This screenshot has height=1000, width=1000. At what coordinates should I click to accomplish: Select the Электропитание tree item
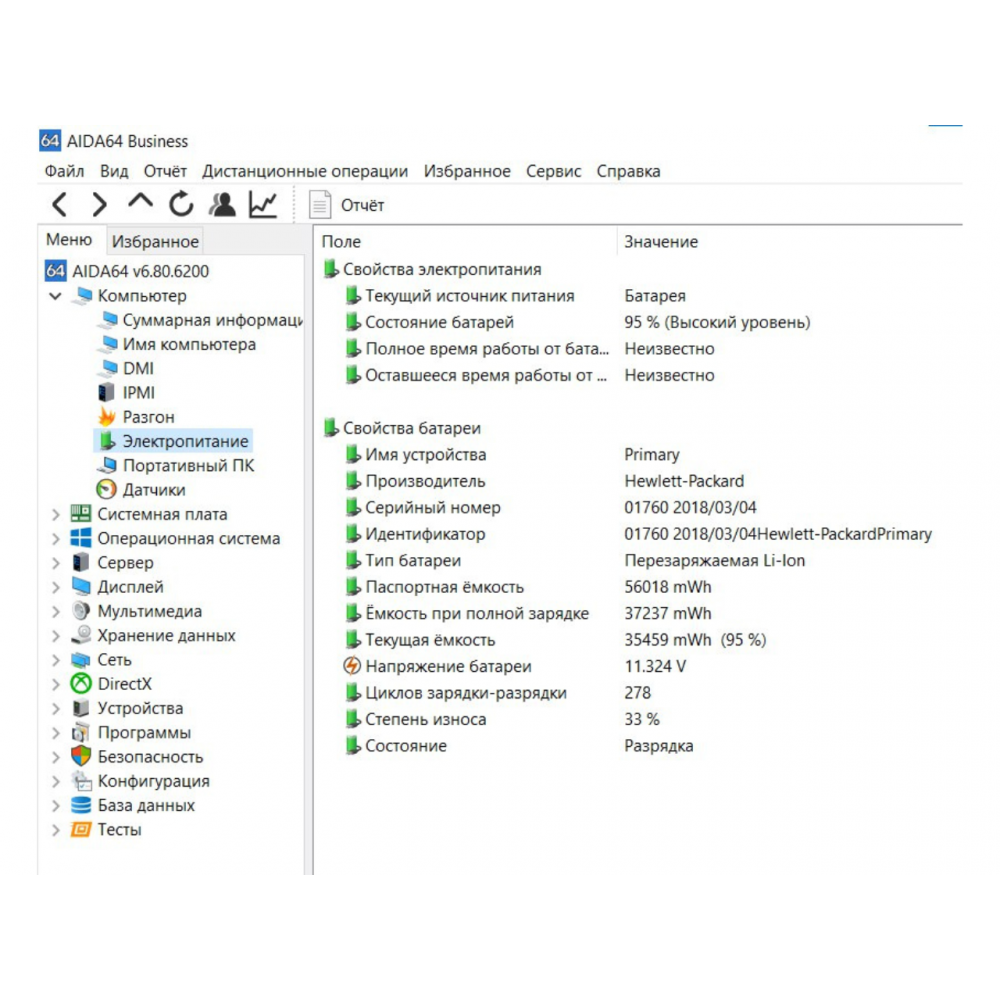(186, 441)
